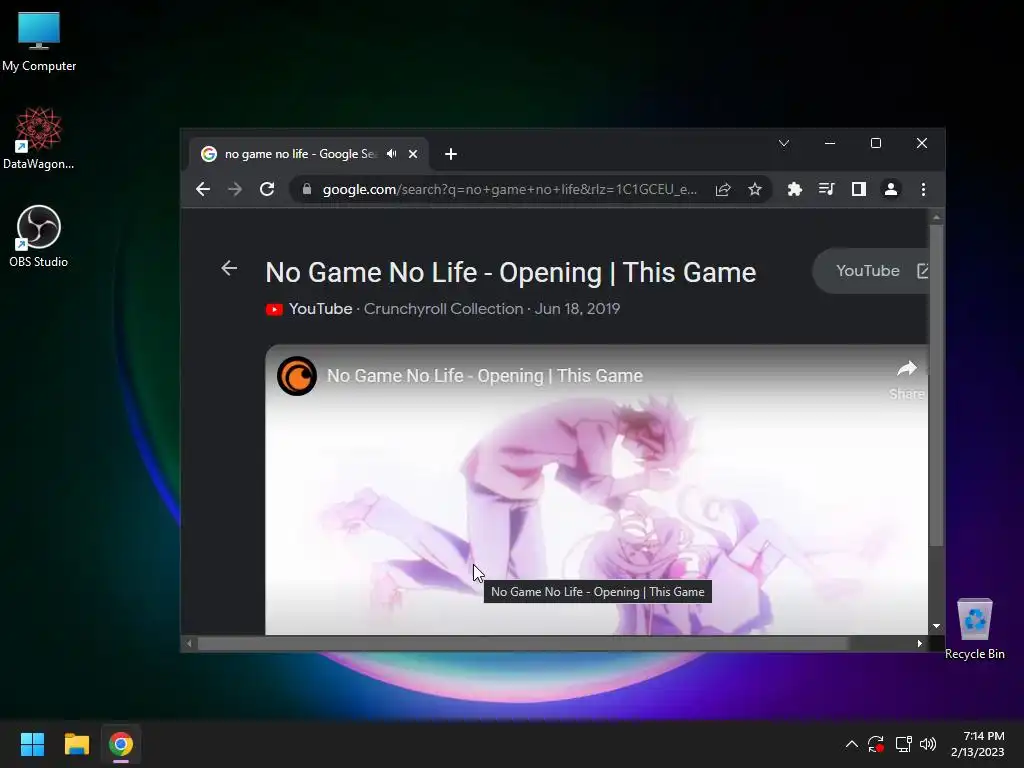Click the Share arrow in video player

click(906, 379)
